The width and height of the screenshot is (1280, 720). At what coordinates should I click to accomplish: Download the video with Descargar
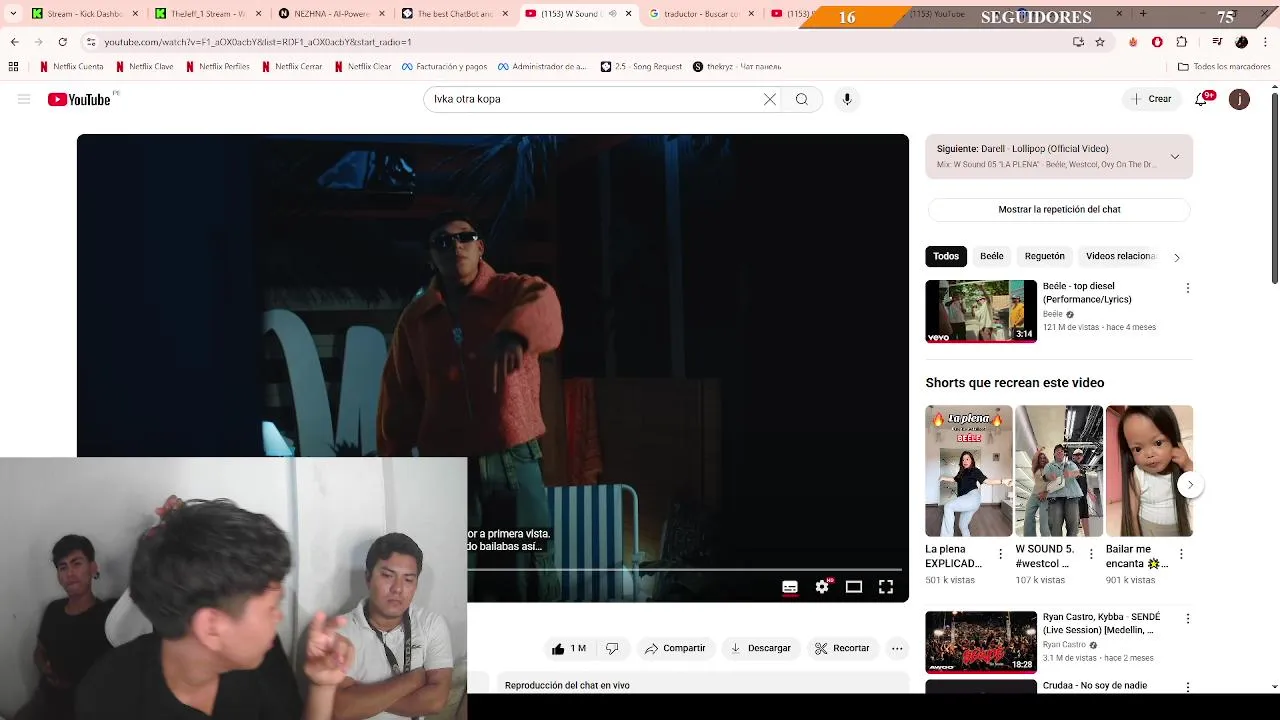[x=761, y=648]
